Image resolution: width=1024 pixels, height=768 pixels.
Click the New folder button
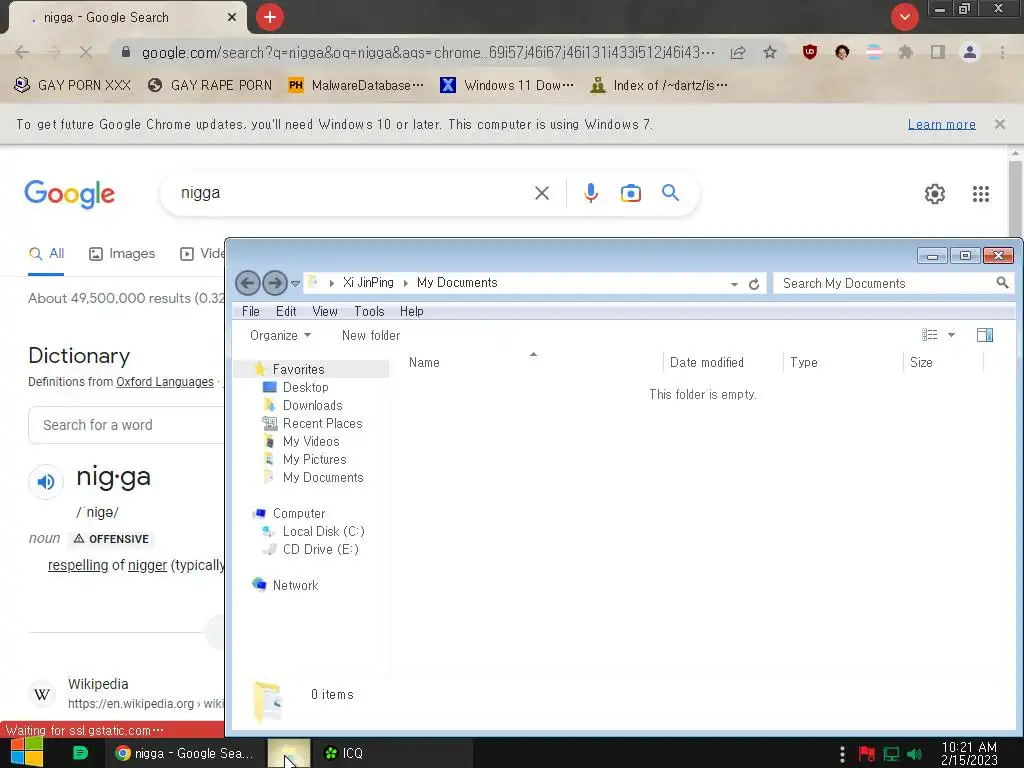pos(371,336)
